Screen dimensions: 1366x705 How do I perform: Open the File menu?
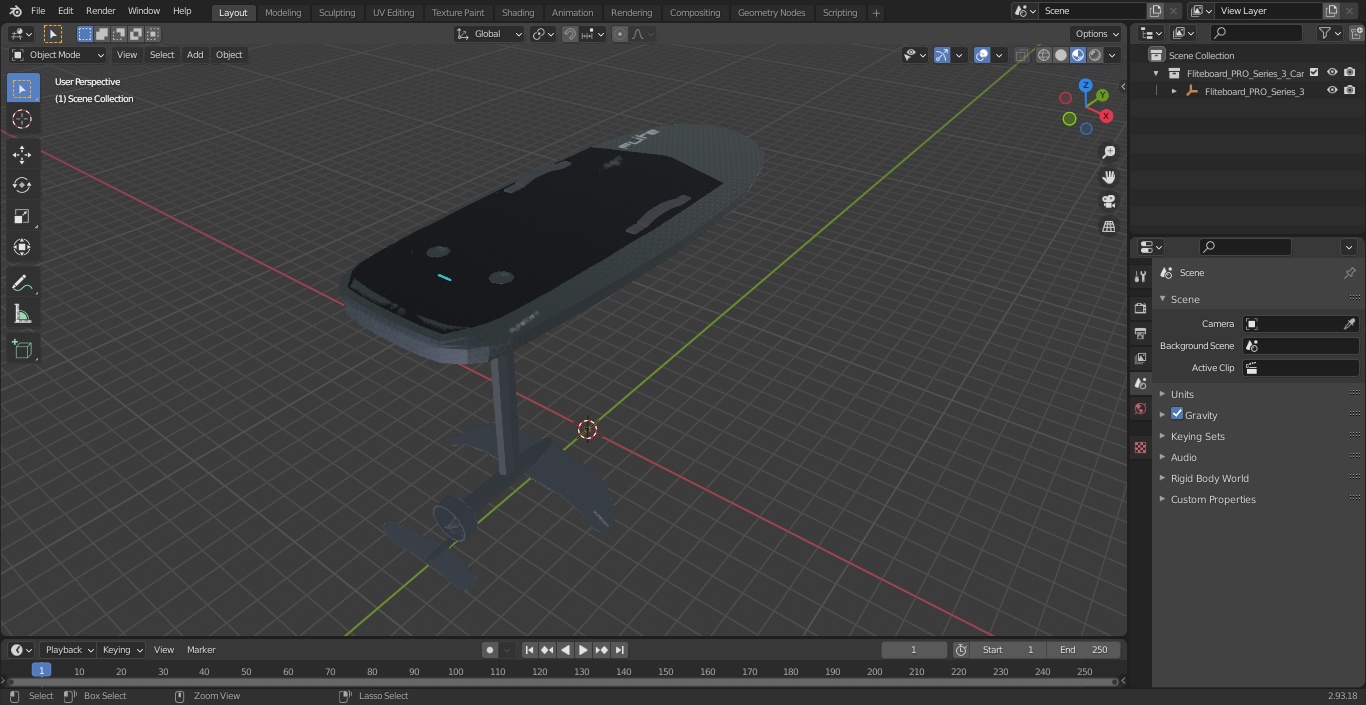[x=38, y=11]
